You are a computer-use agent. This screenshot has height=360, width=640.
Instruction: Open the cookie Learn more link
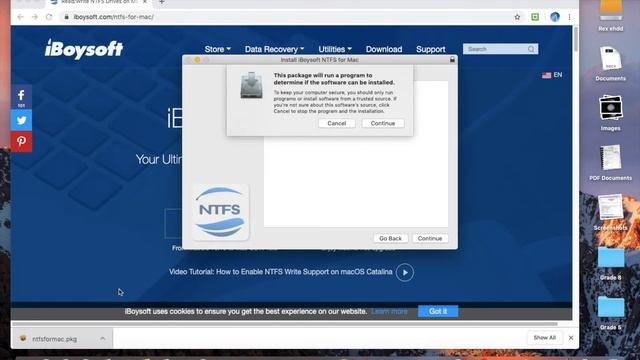pyautogui.click(x=389, y=311)
